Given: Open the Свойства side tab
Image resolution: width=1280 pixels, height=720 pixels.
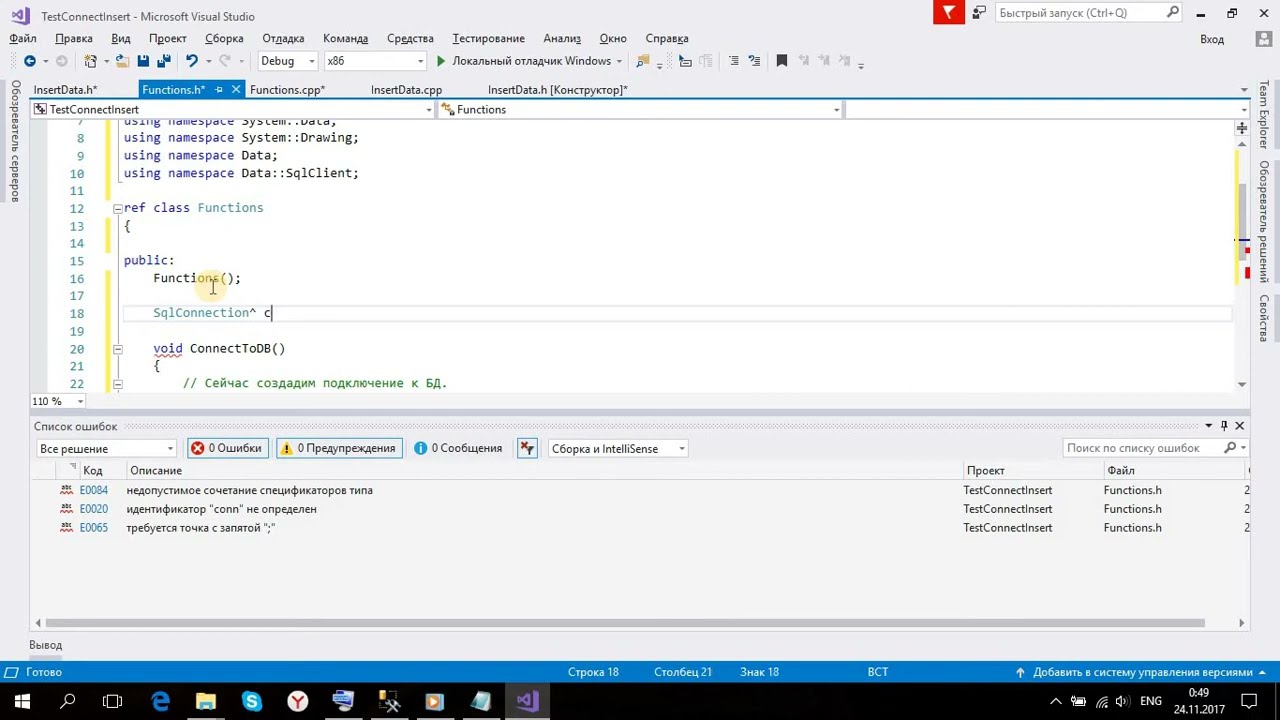Looking at the screenshot, I should point(1264,318).
